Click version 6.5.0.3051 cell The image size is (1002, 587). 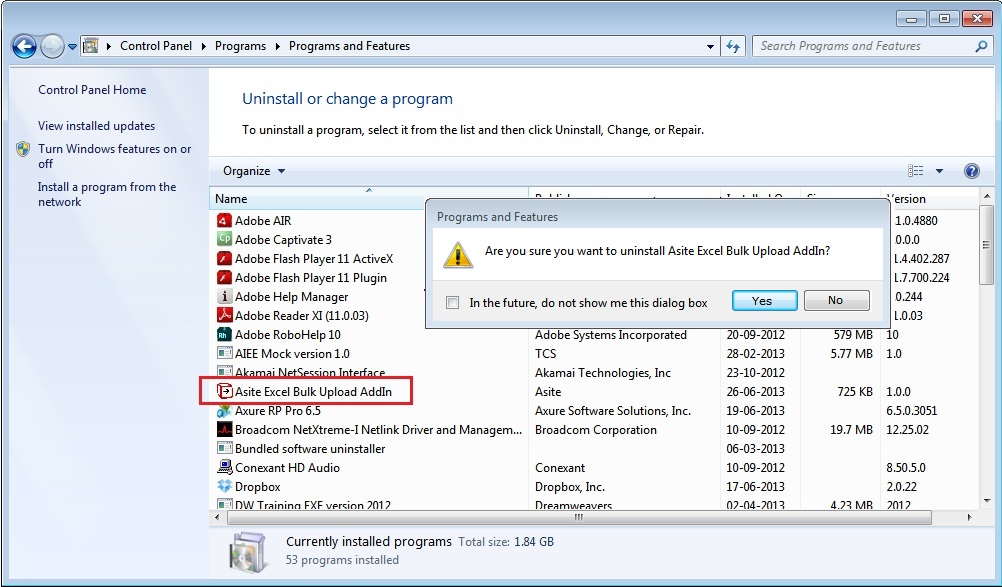point(911,411)
